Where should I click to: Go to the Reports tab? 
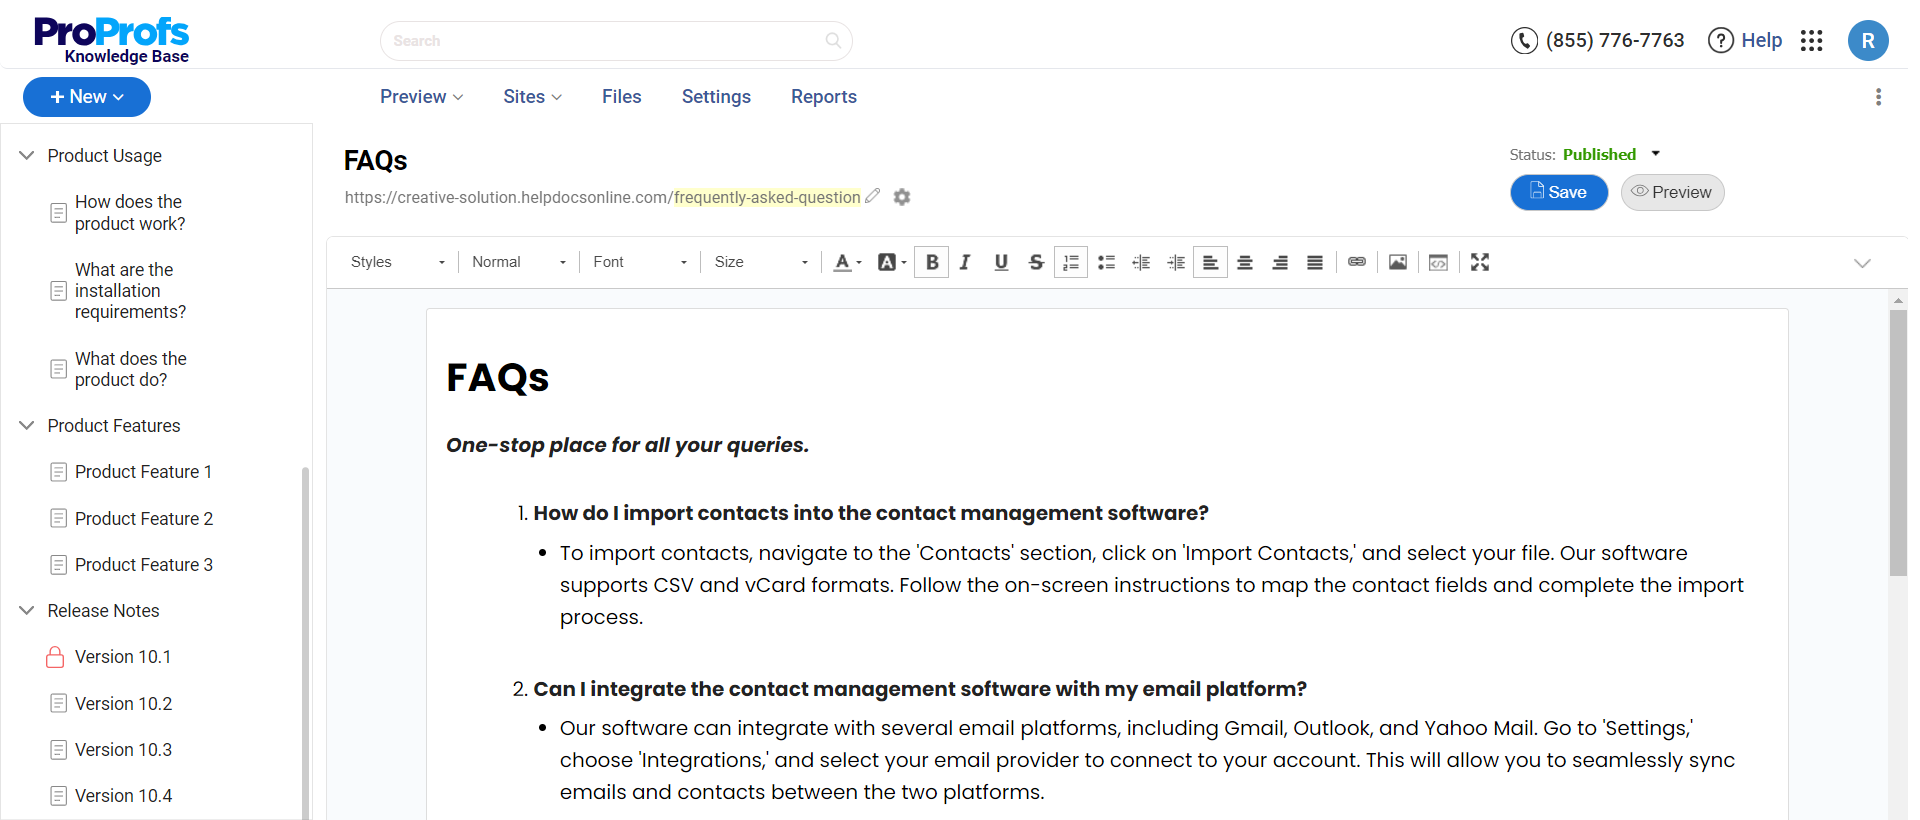point(824,97)
